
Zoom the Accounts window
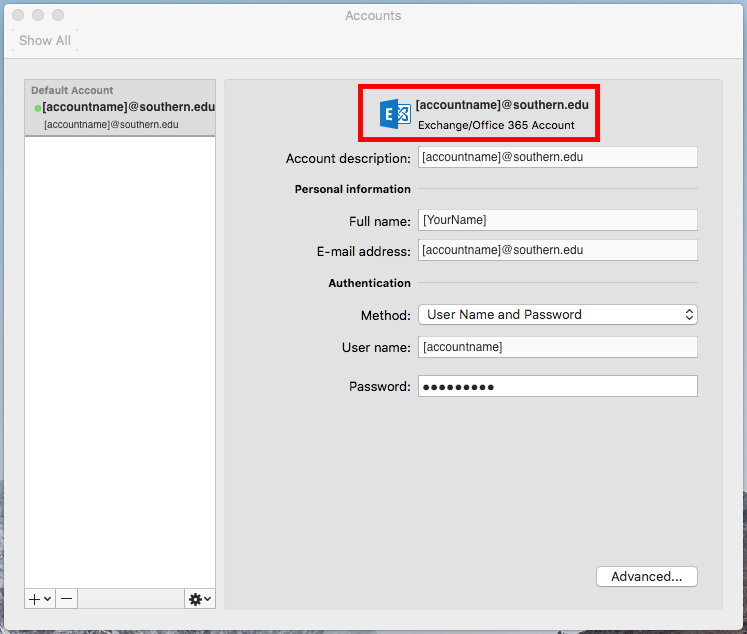57,16
